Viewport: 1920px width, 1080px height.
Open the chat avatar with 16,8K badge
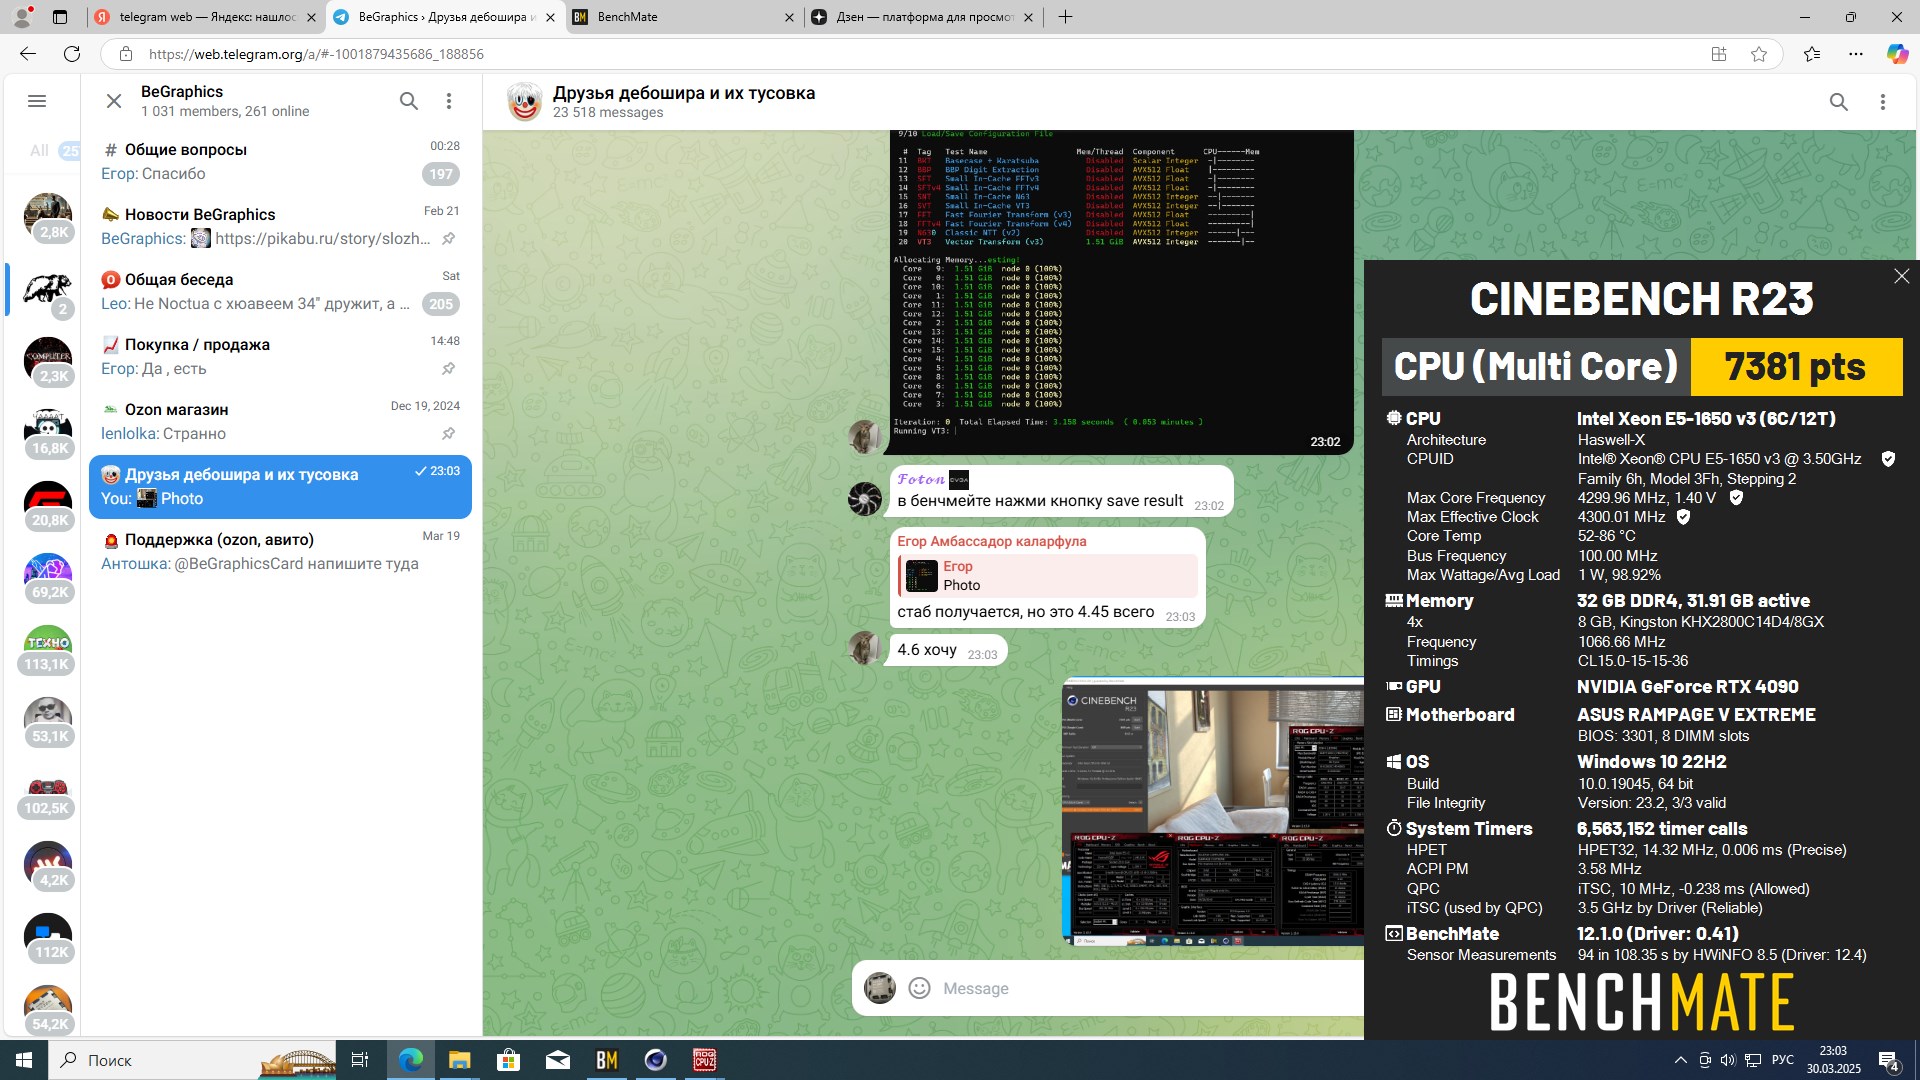tap(48, 433)
